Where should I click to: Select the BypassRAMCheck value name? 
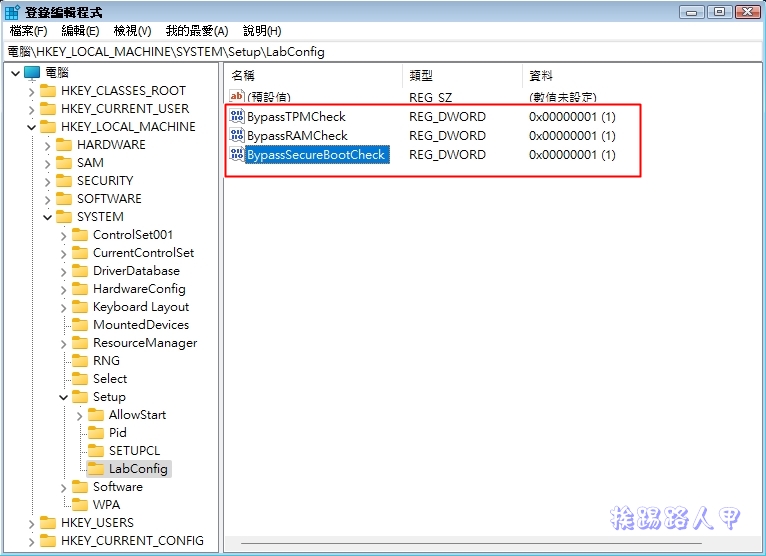tap(298, 136)
